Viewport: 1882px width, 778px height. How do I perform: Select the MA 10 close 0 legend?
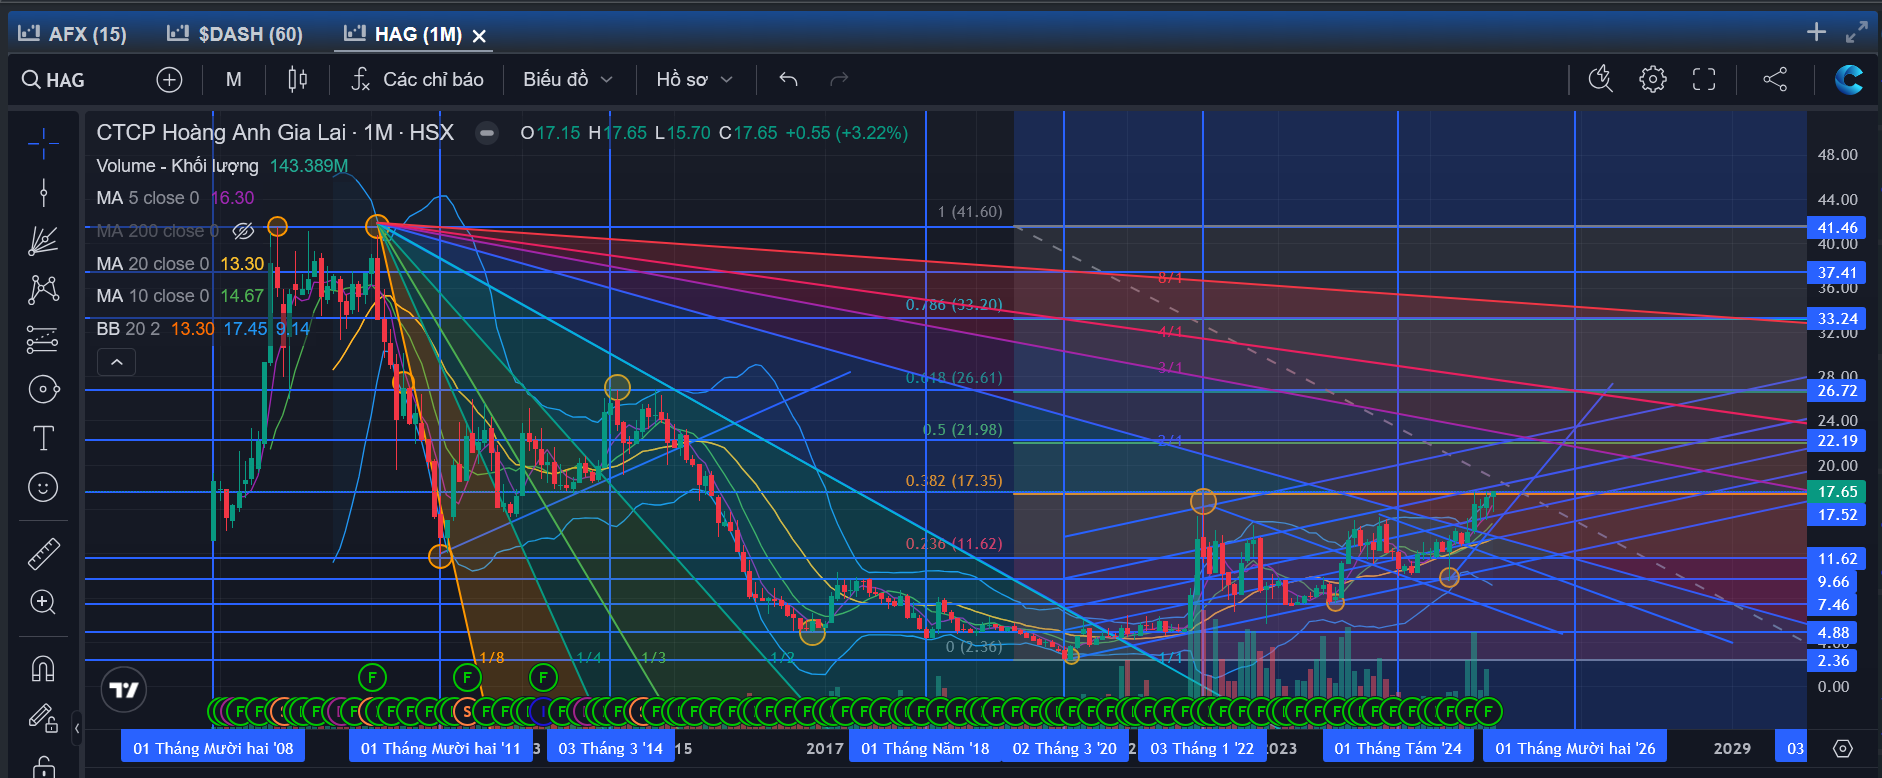click(x=153, y=296)
